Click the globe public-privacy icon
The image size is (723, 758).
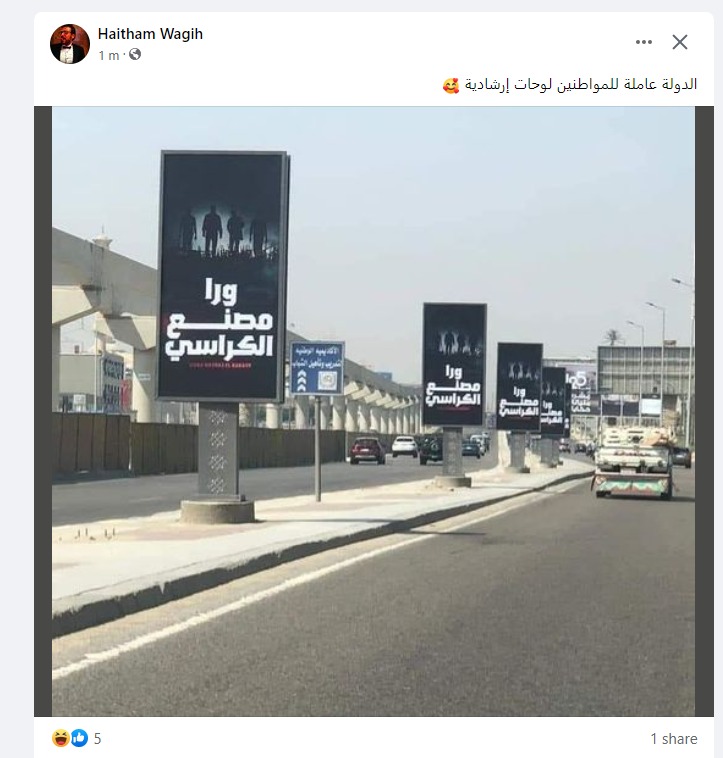[135, 55]
